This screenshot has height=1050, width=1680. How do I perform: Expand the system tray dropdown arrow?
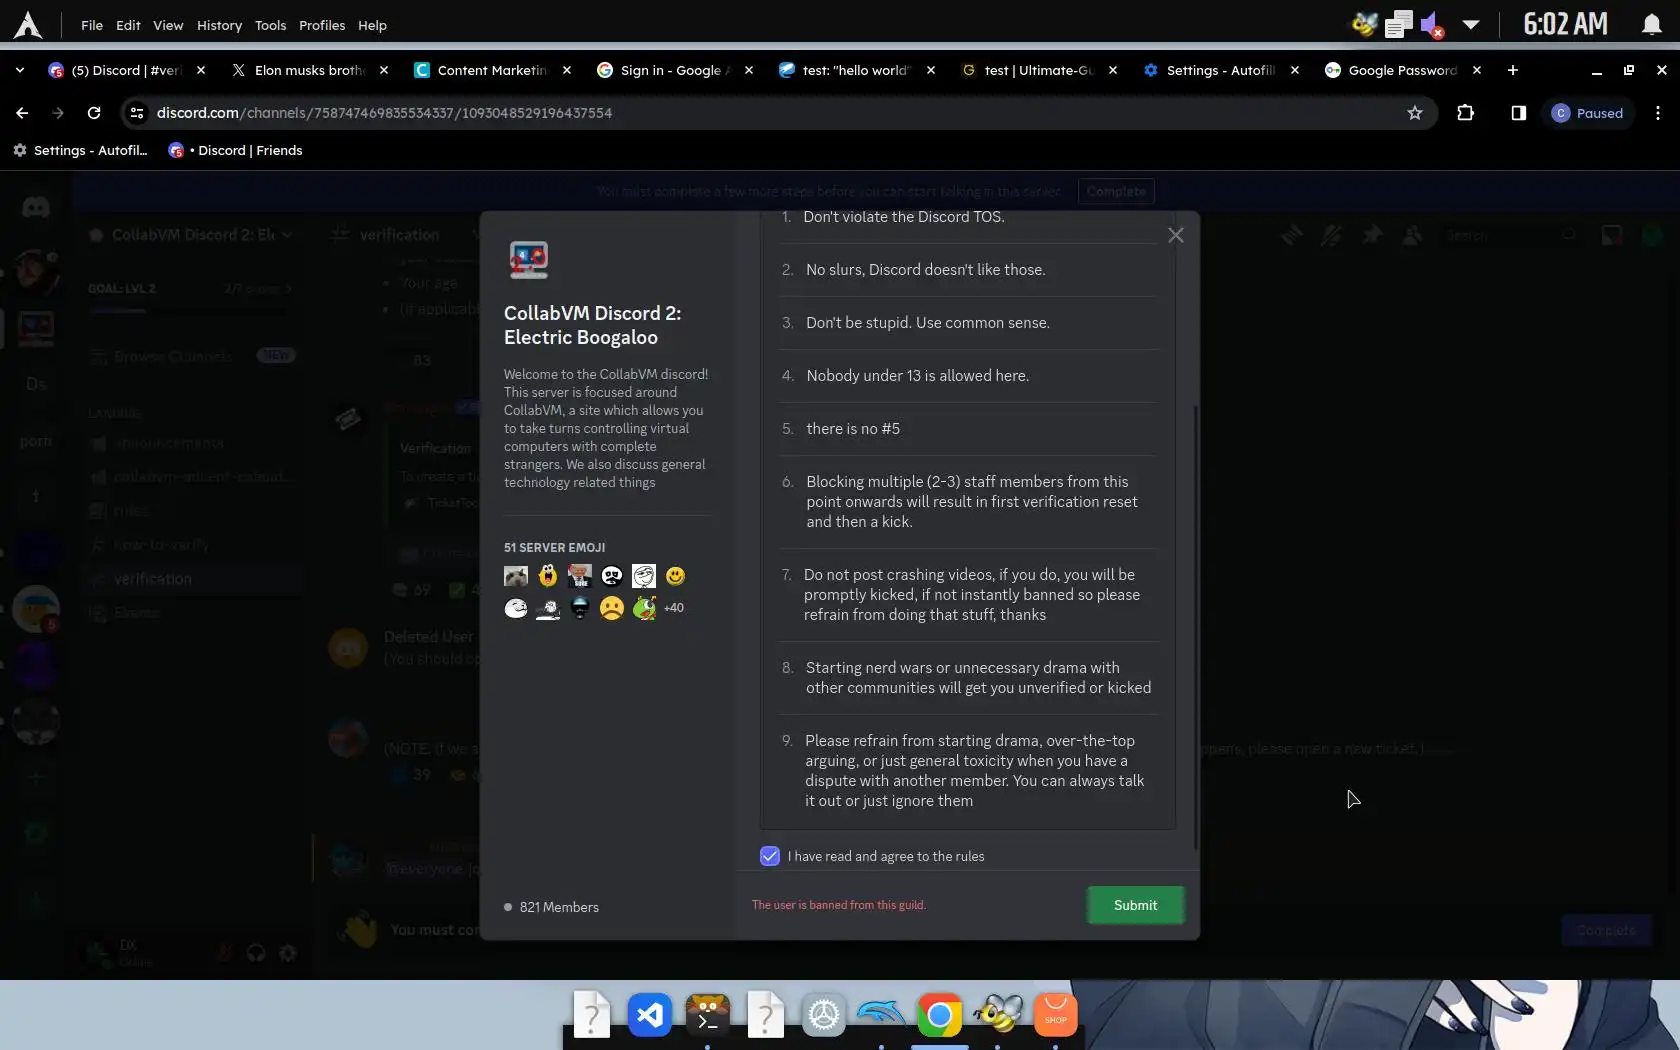click(1471, 25)
